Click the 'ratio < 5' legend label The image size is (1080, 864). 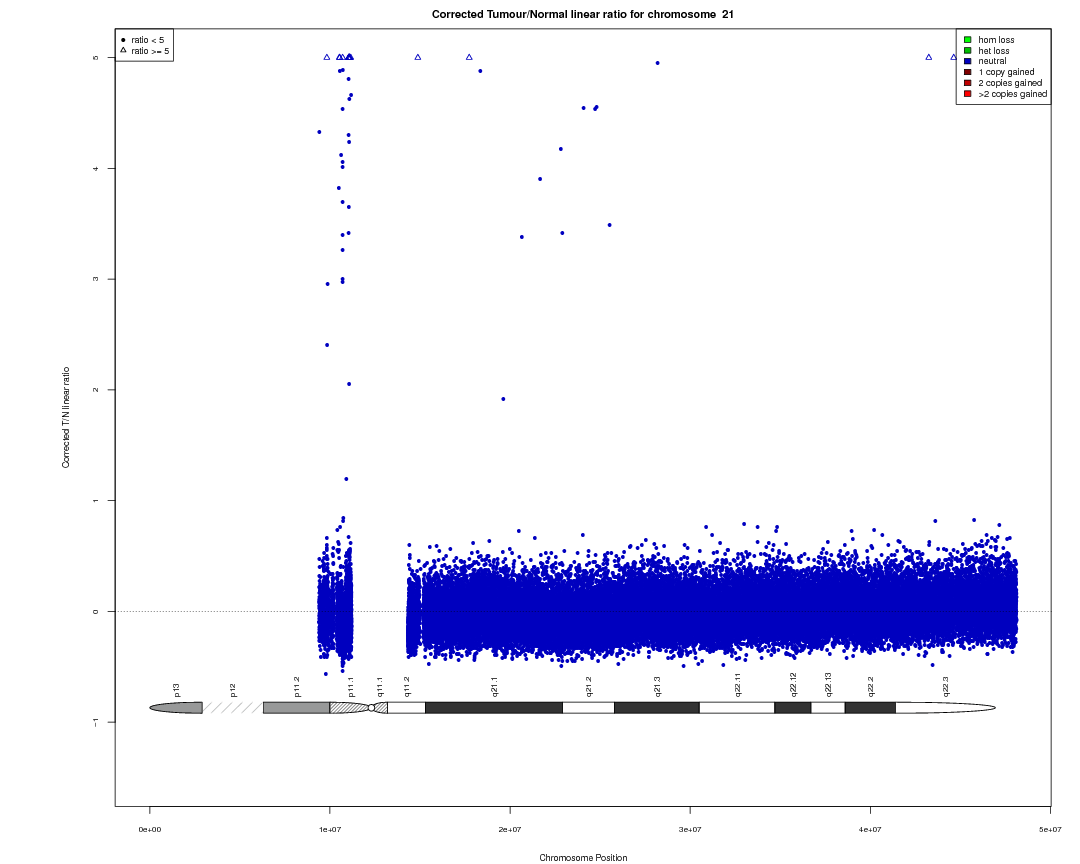pyautogui.click(x=147, y=40)
